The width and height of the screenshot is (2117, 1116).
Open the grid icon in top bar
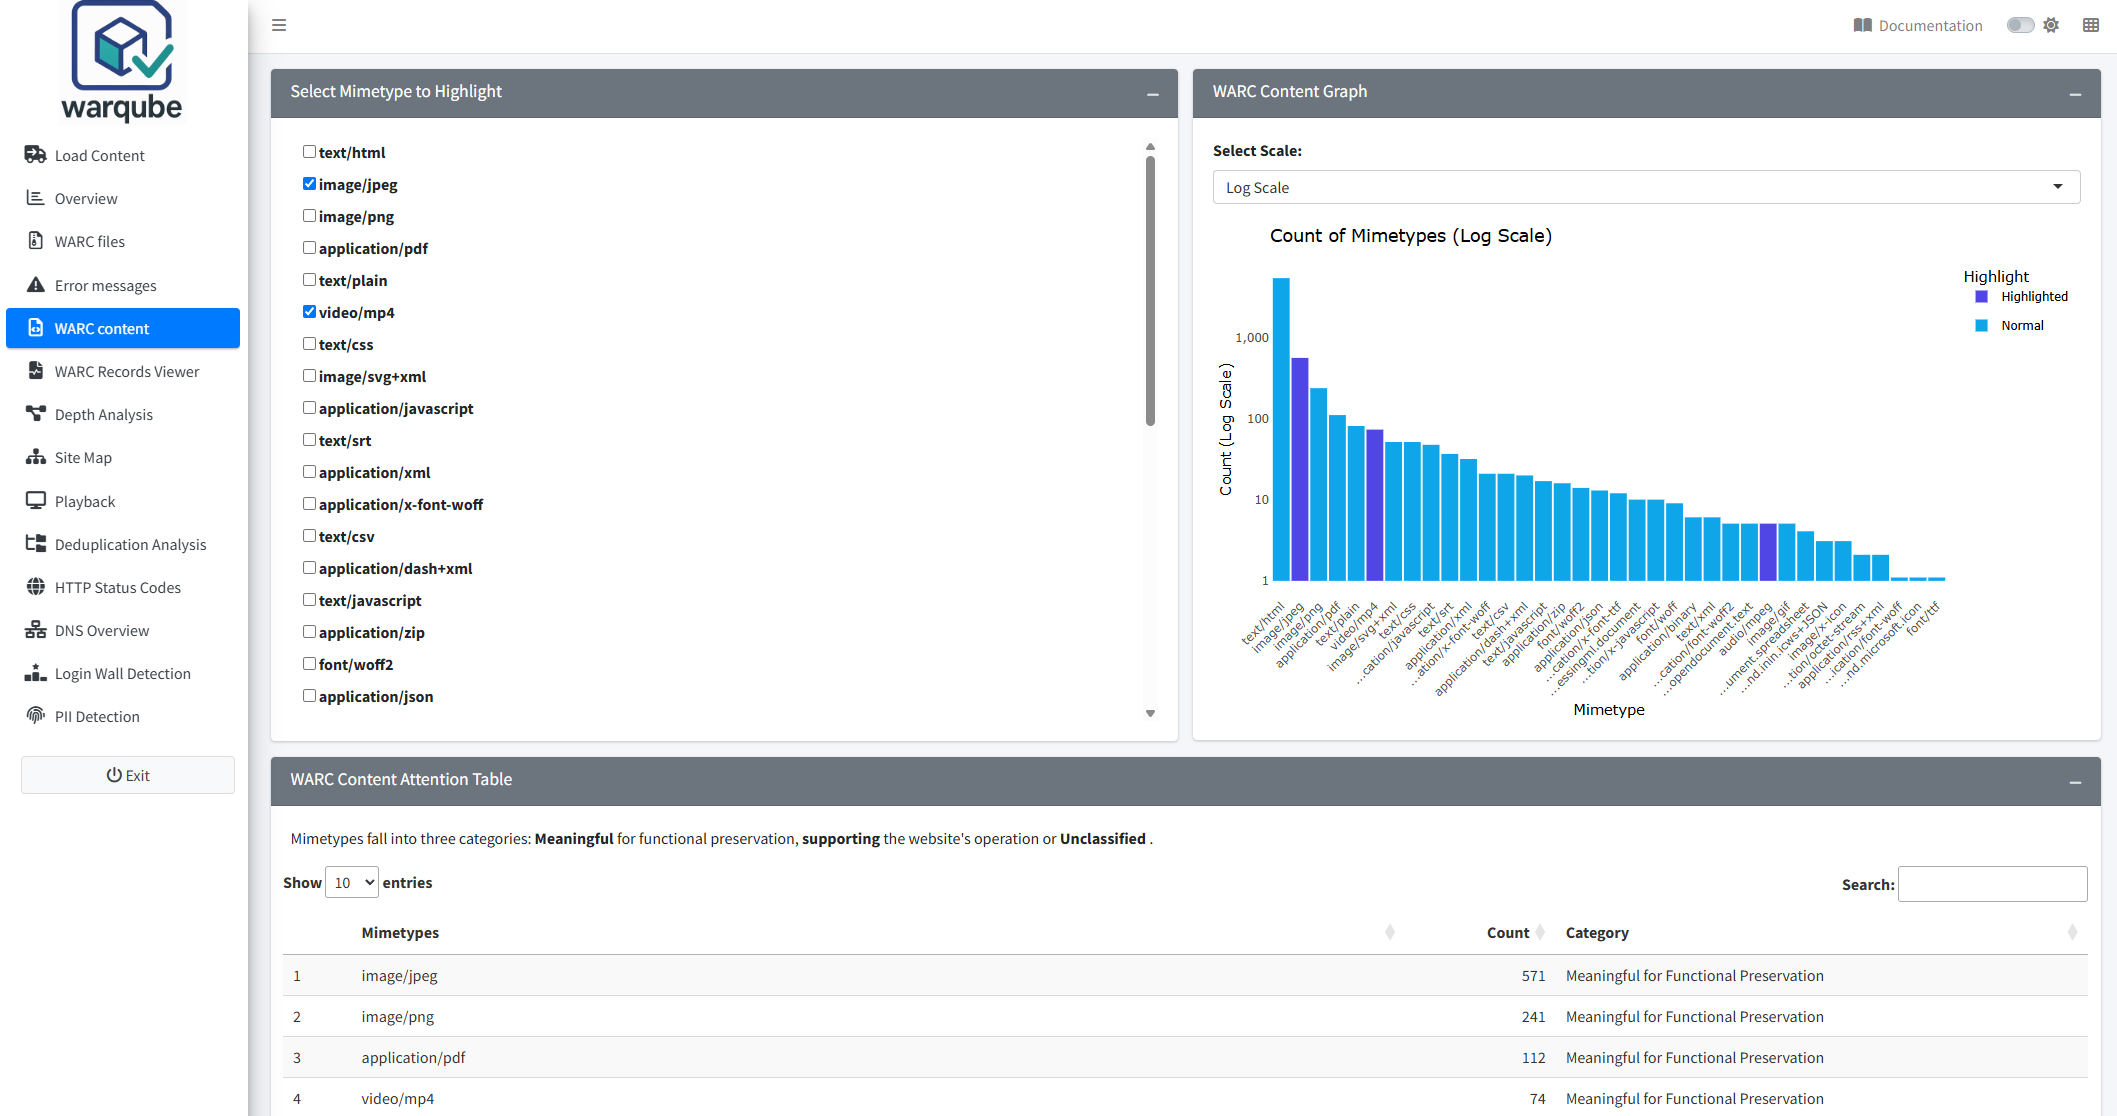pos(2091,25)
